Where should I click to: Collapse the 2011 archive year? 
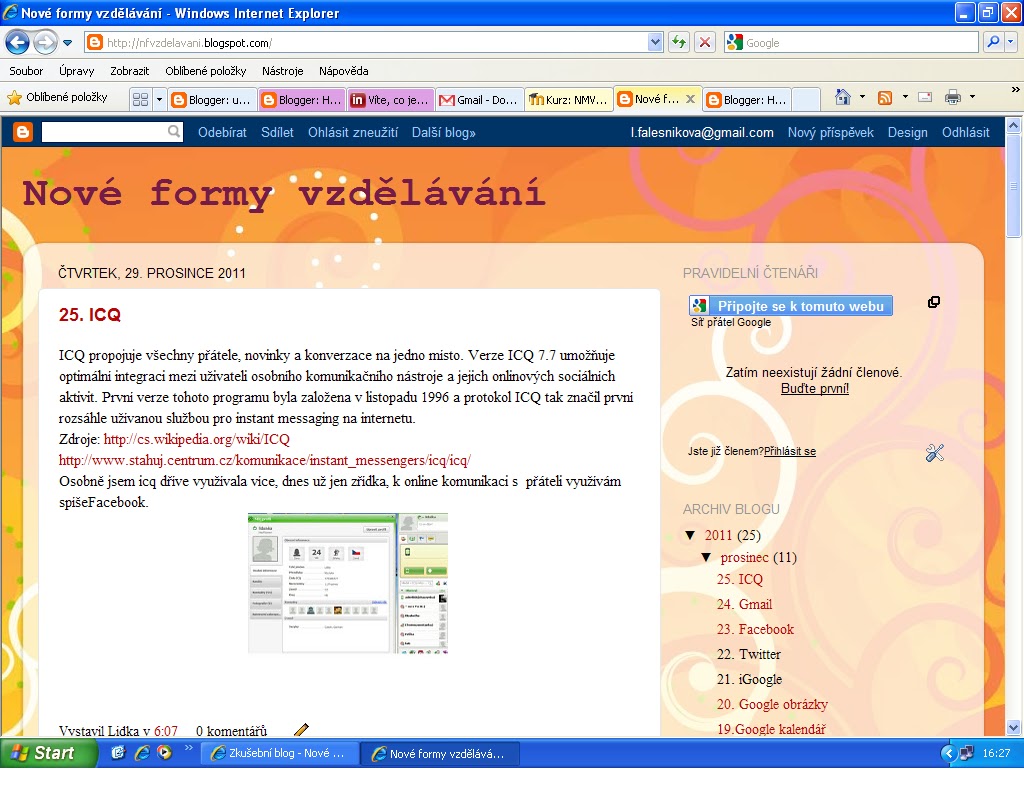click(x=690, y=535)
